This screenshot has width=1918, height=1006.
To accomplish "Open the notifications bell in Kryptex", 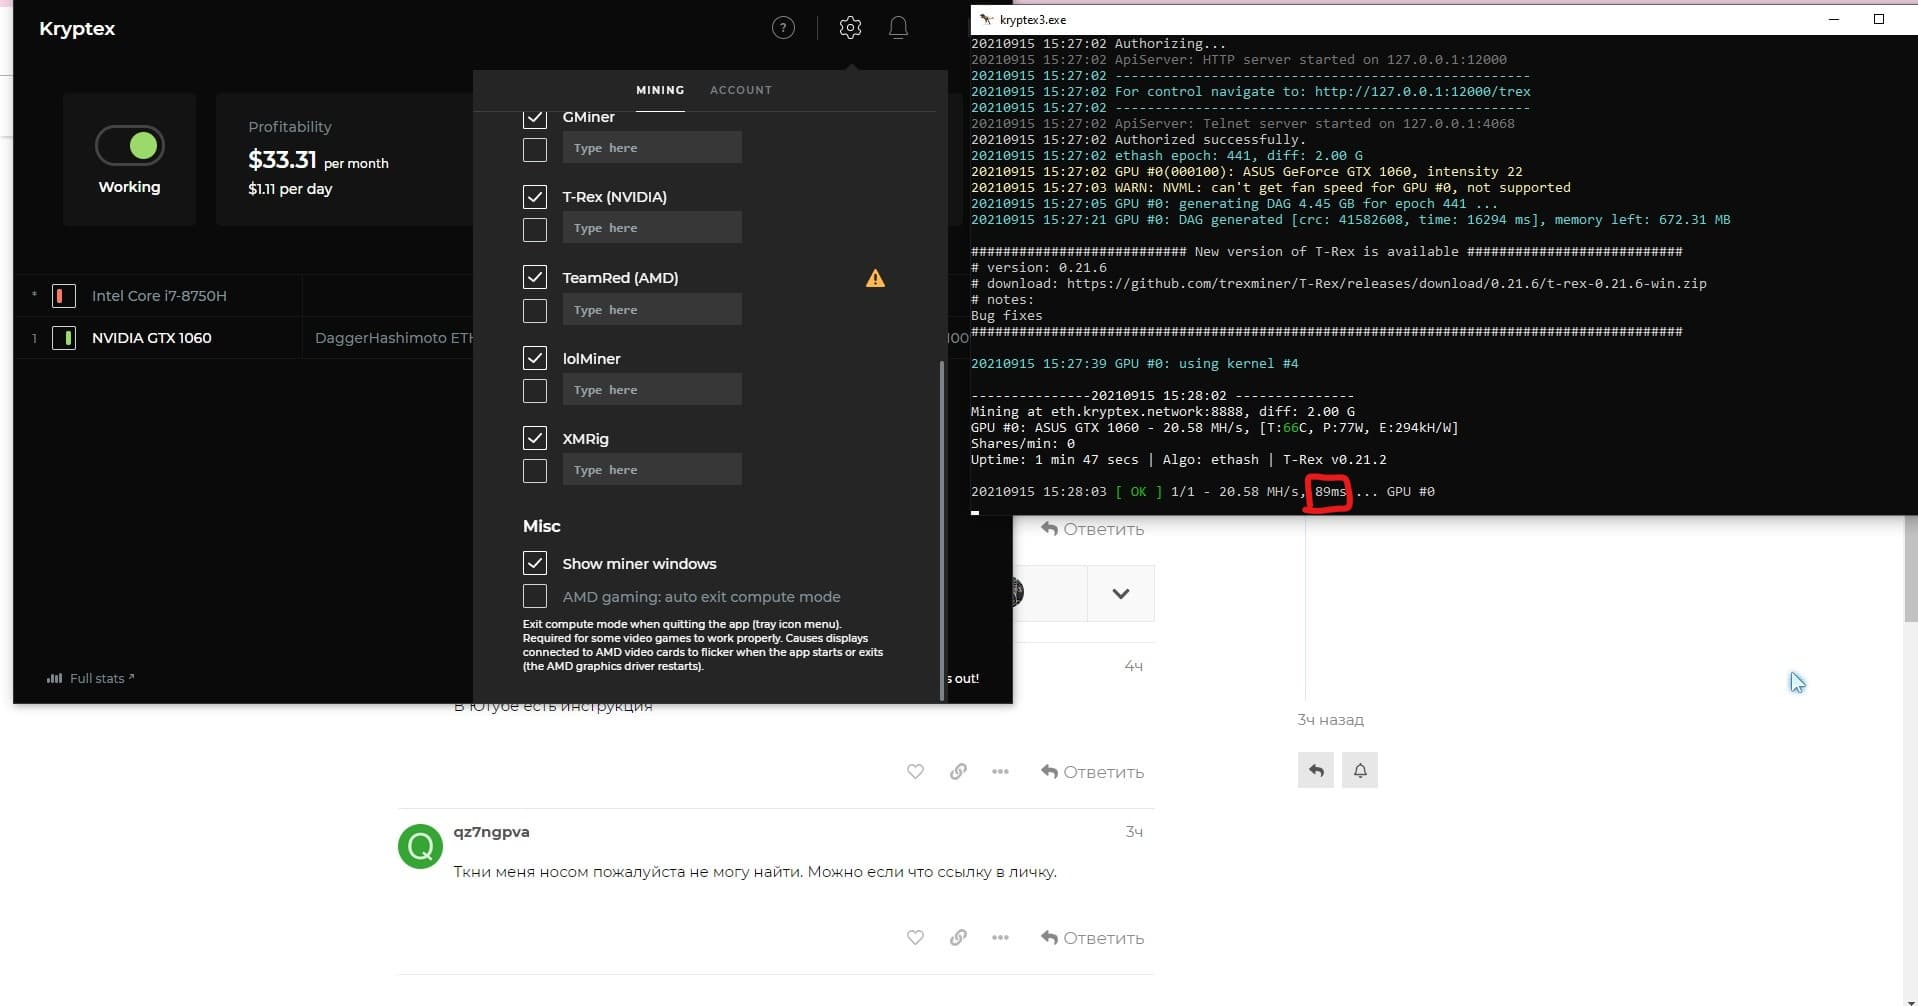I will coord(898,28).
